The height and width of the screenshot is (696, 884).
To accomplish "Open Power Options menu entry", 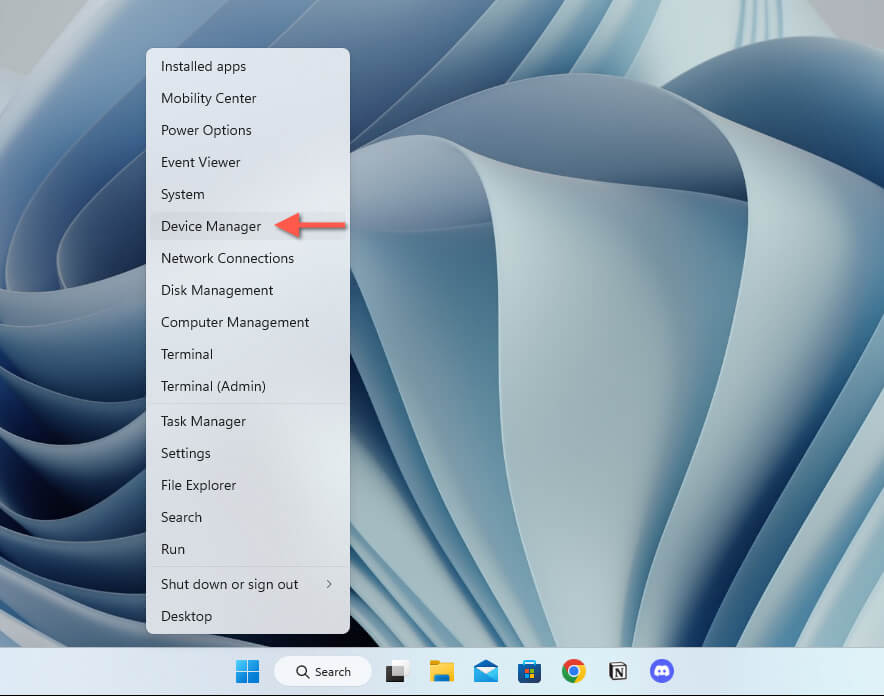I will click(206, 130).
